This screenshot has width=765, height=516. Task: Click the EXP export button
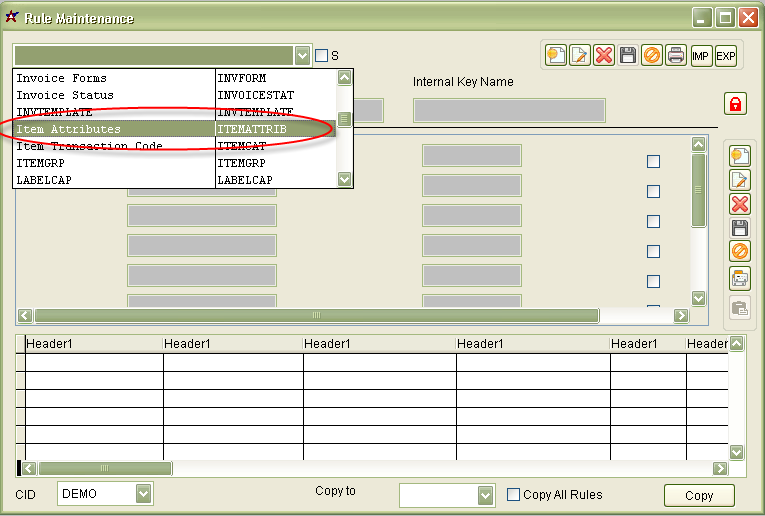[725, 56]
